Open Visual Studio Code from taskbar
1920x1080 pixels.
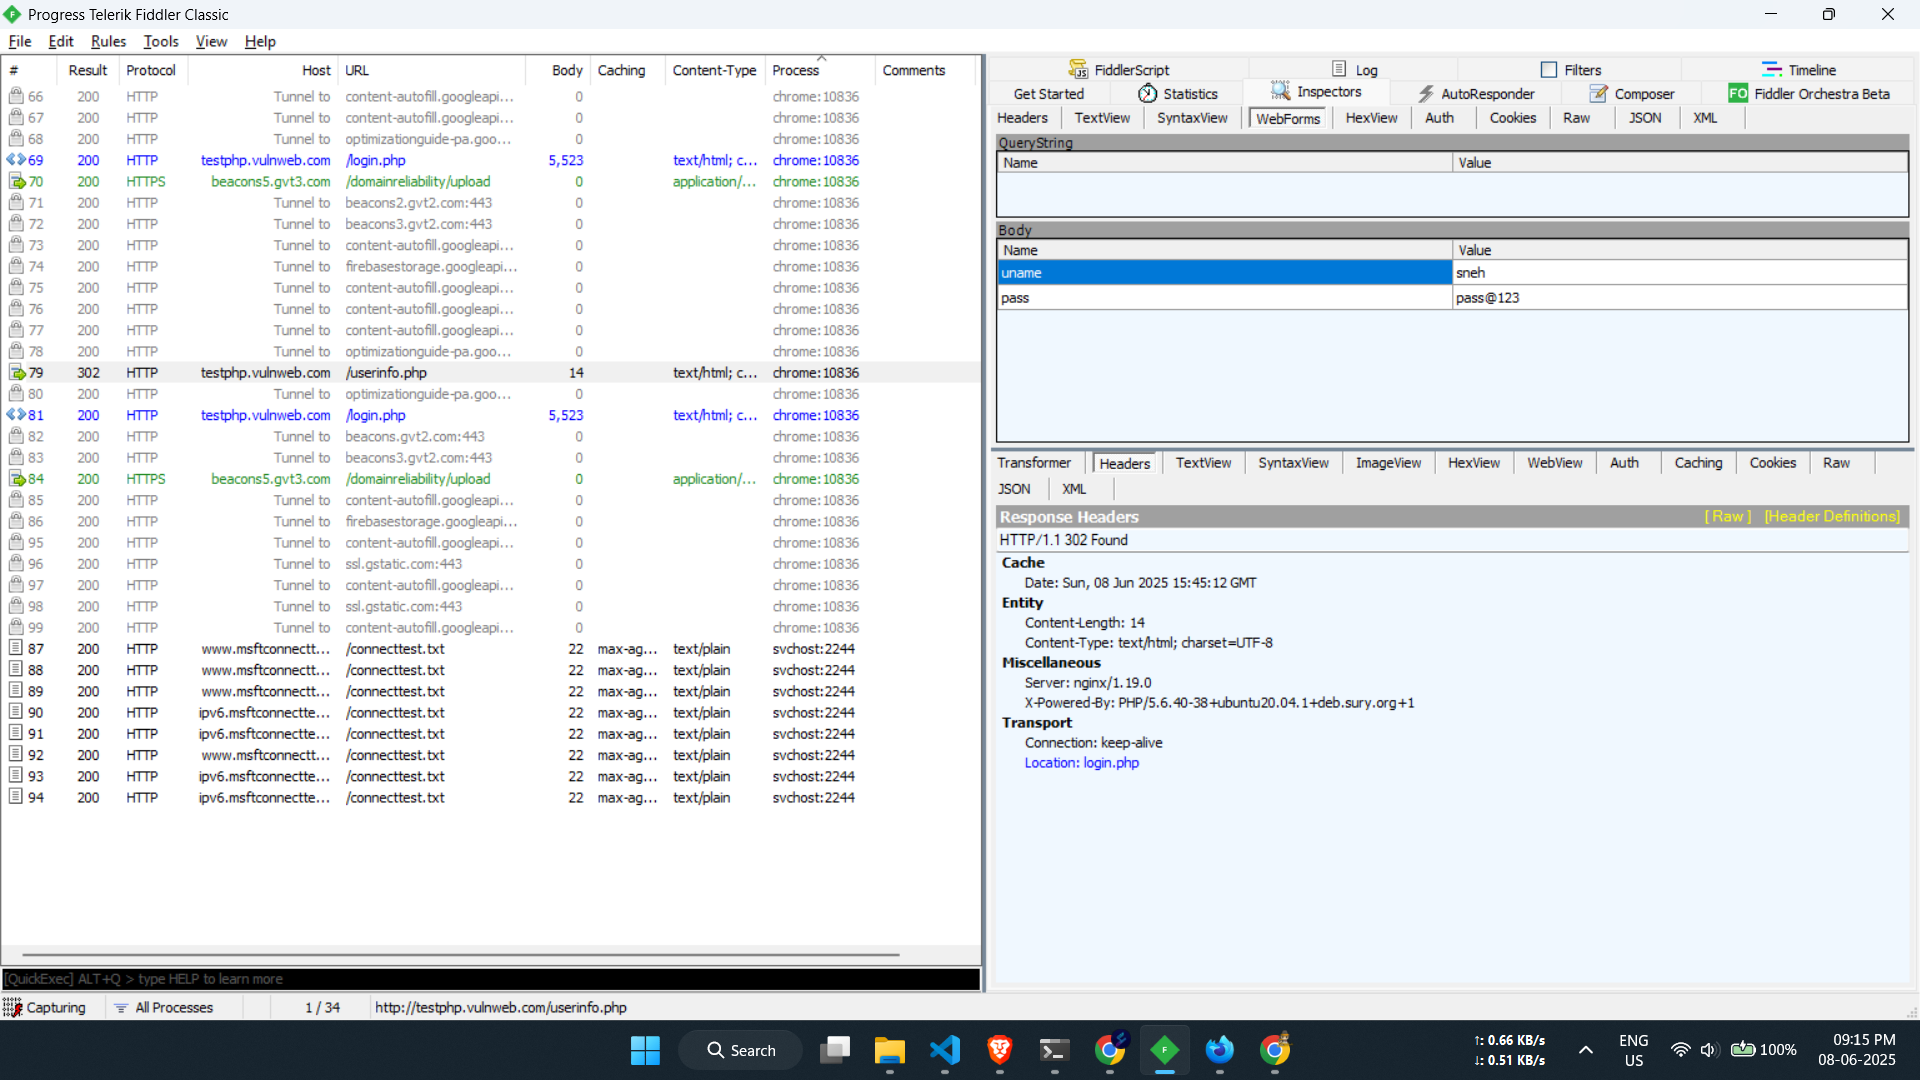[x=944, y=1050]
